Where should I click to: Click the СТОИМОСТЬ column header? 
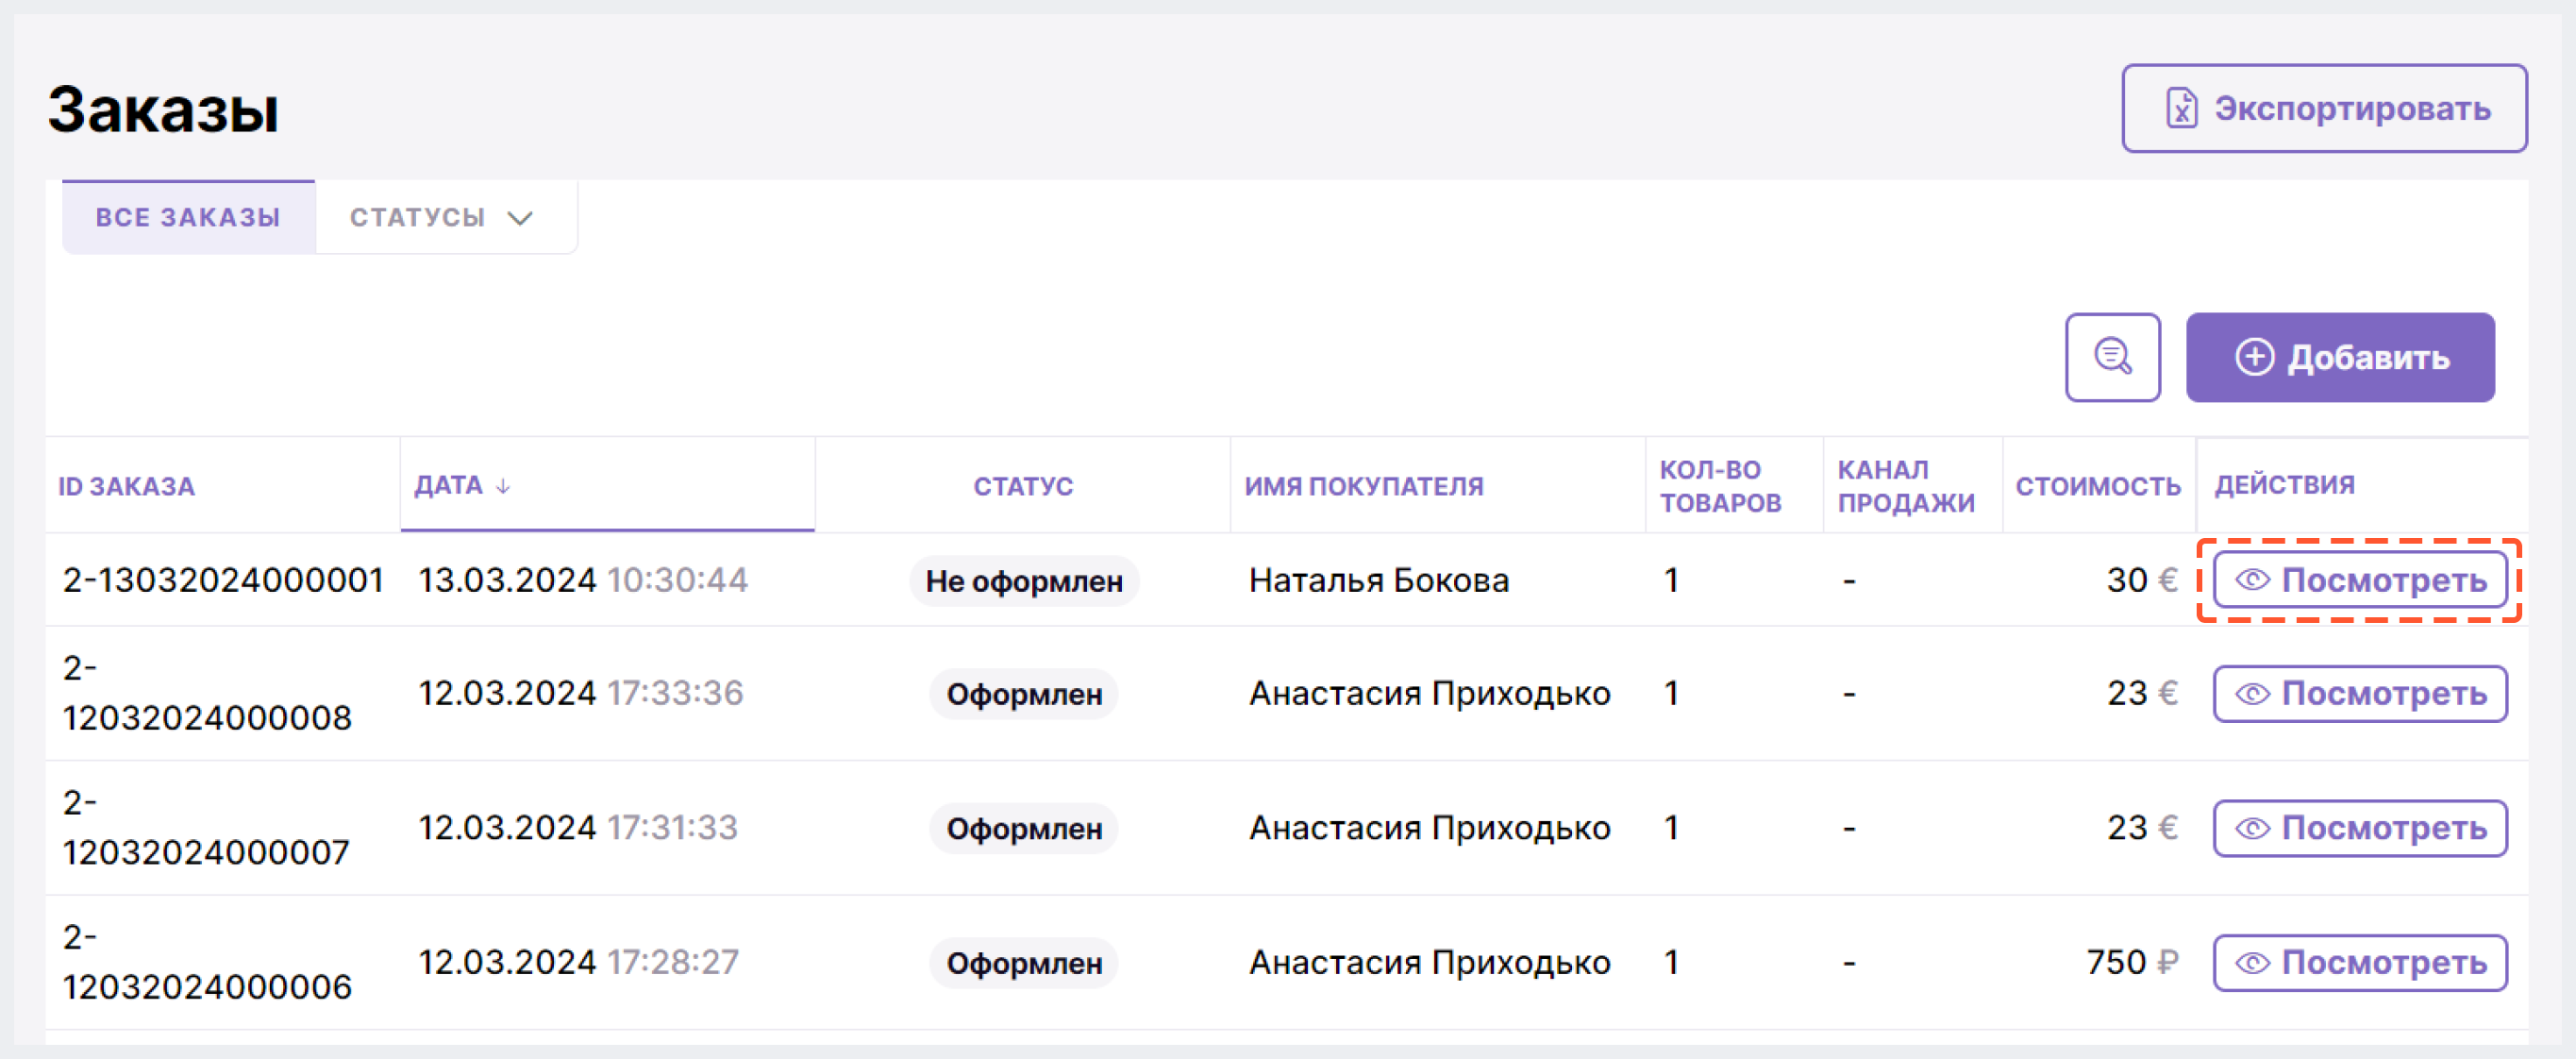[2097, 486]
